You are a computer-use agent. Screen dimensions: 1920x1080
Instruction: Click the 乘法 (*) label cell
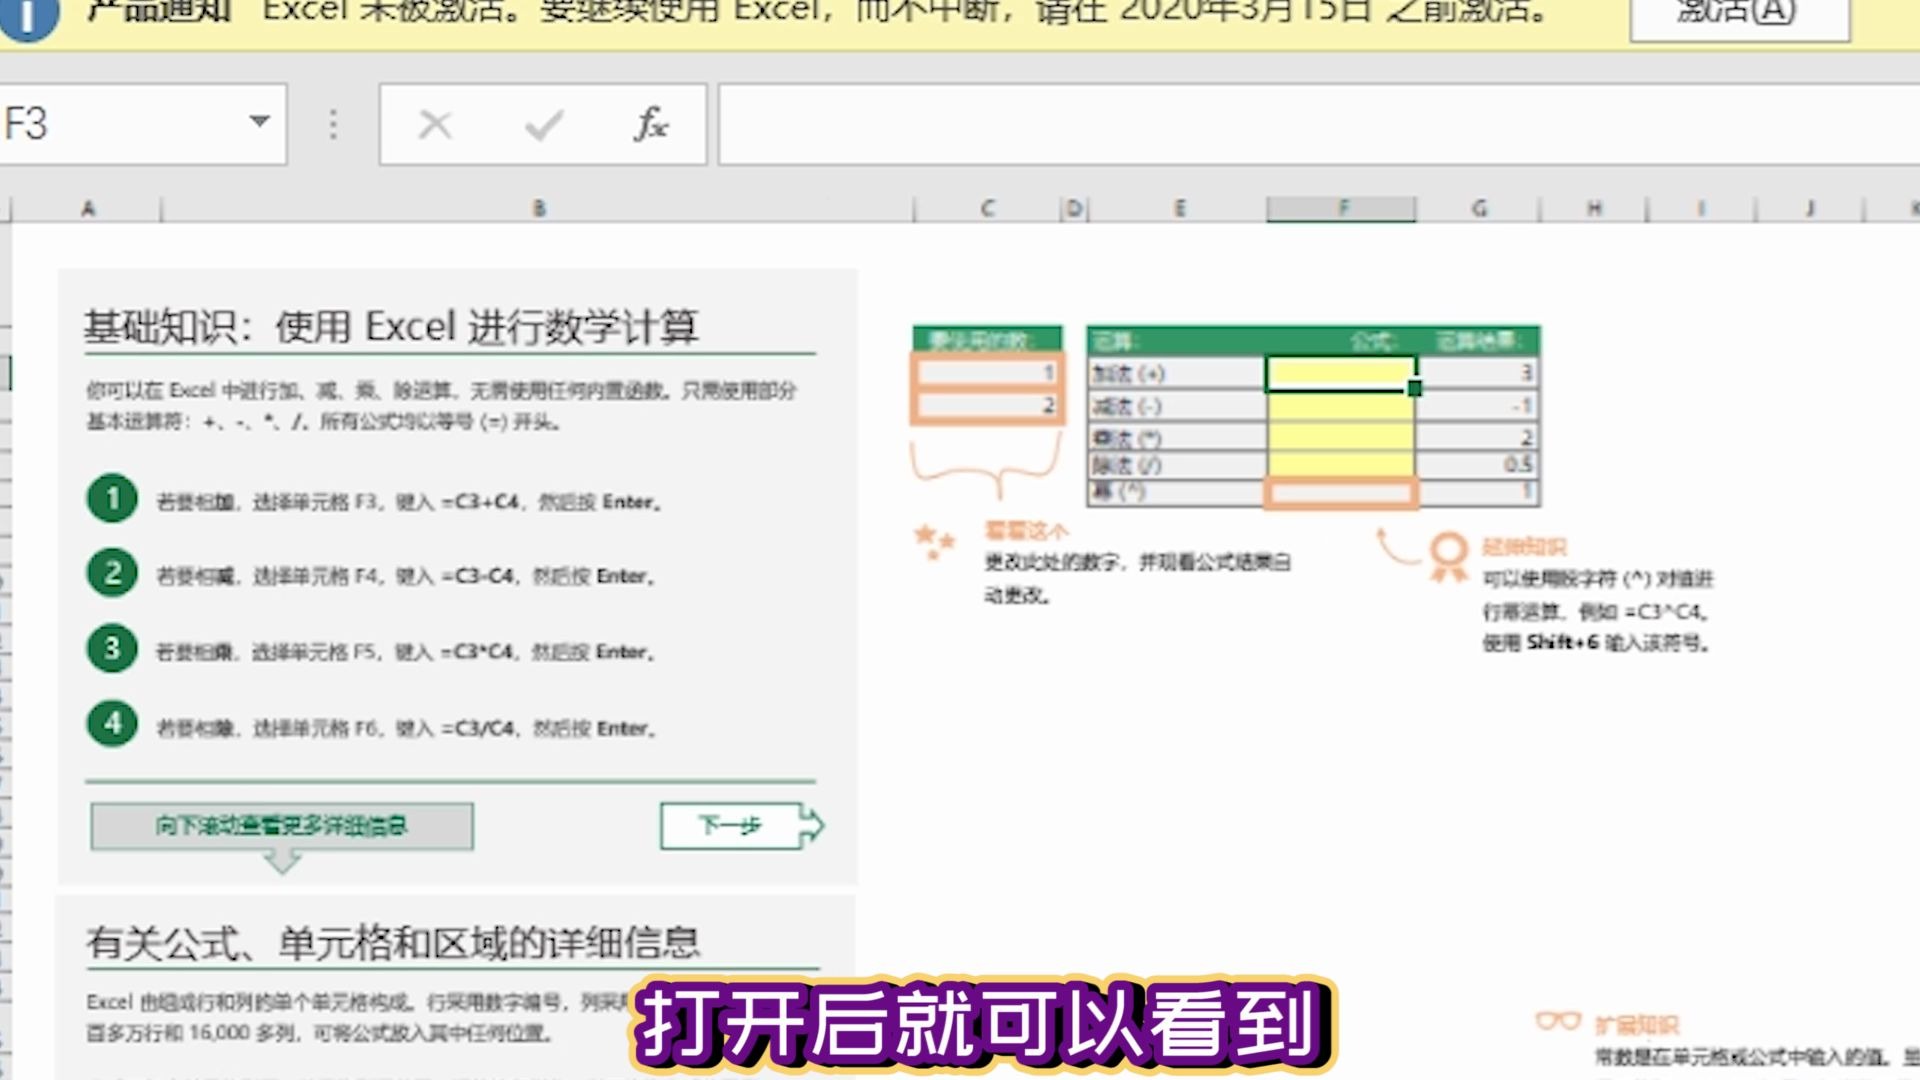[1177, 437]
